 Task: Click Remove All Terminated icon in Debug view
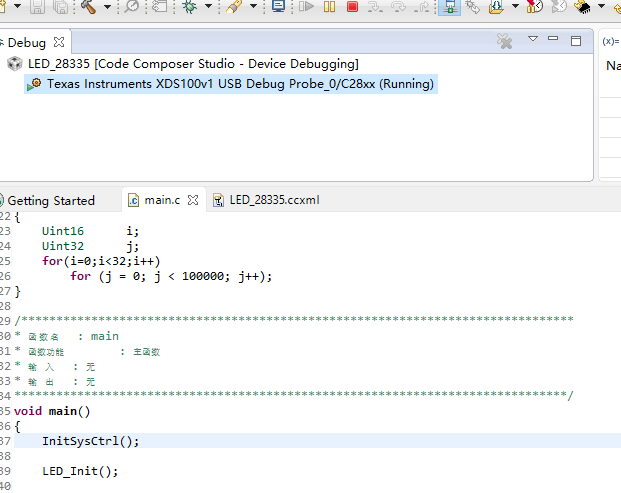pos(505,41)
